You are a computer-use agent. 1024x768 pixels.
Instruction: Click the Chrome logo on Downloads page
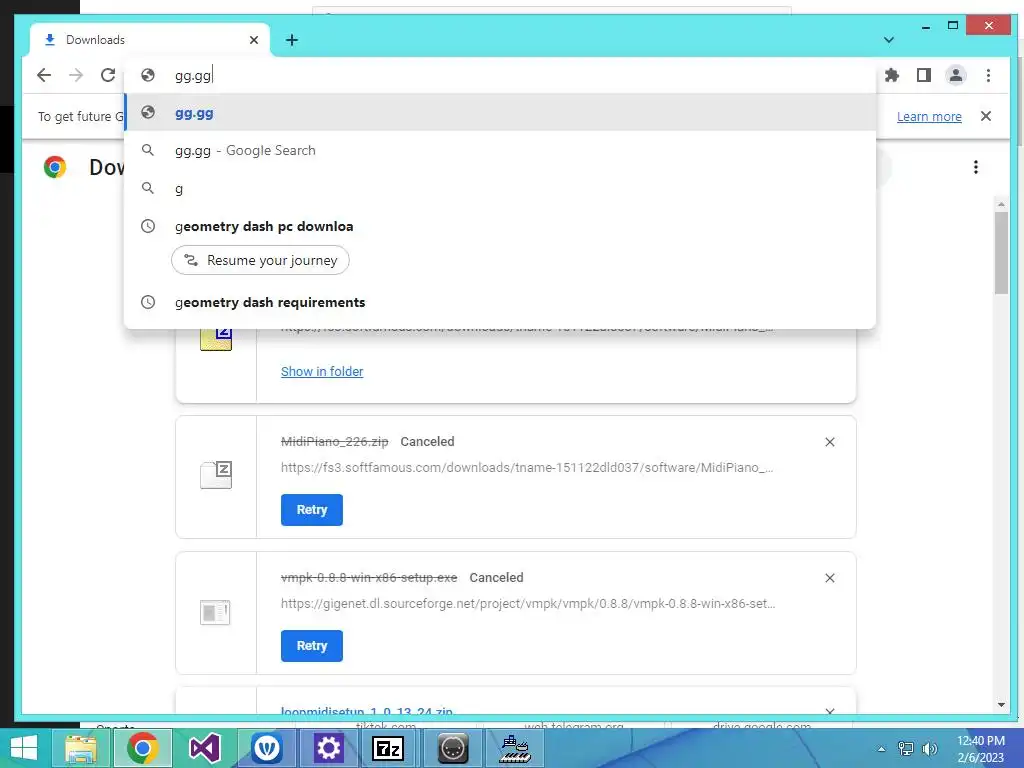tap(55, 167)
